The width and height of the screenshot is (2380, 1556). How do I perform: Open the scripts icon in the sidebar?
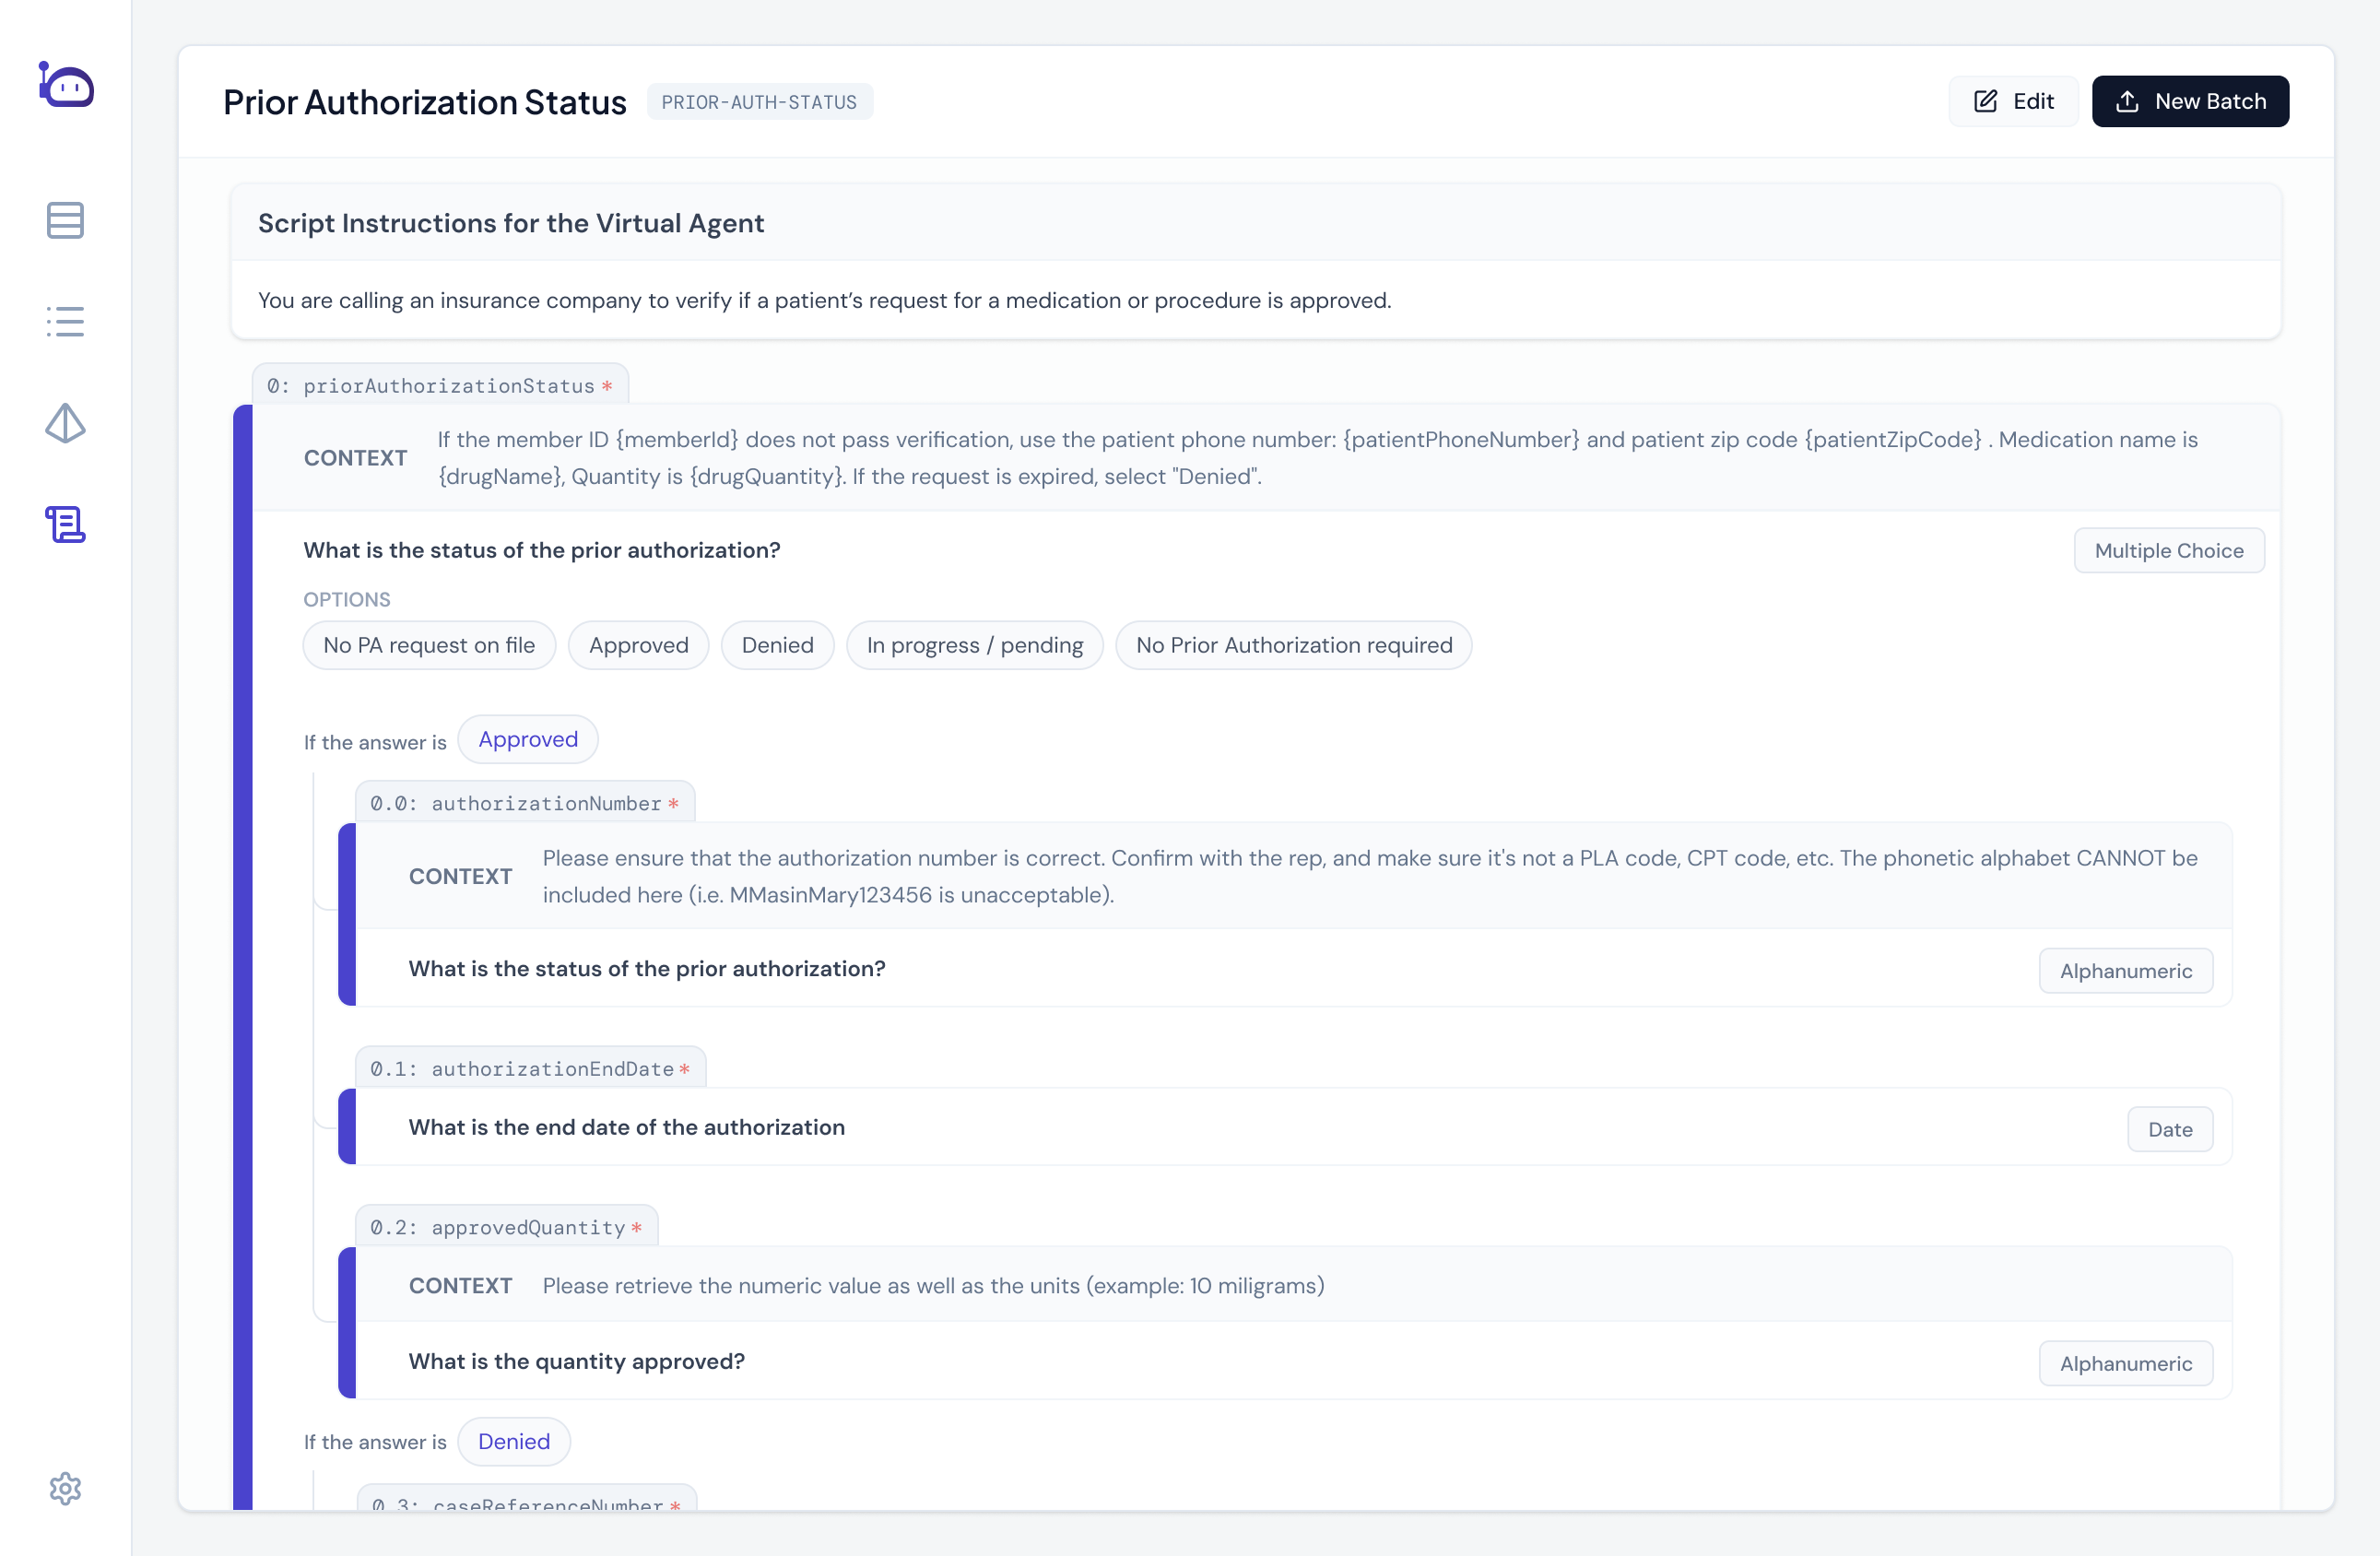coord(64,524)
